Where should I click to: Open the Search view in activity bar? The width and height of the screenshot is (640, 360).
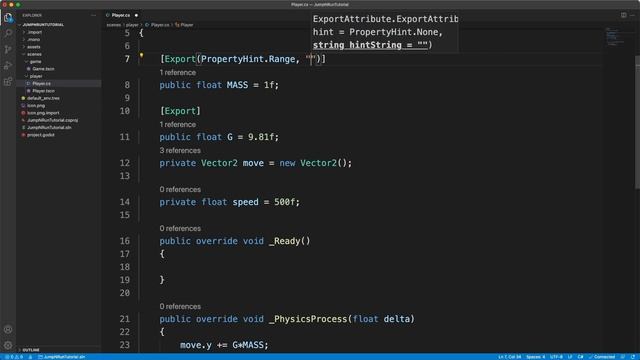click(8, 33)
